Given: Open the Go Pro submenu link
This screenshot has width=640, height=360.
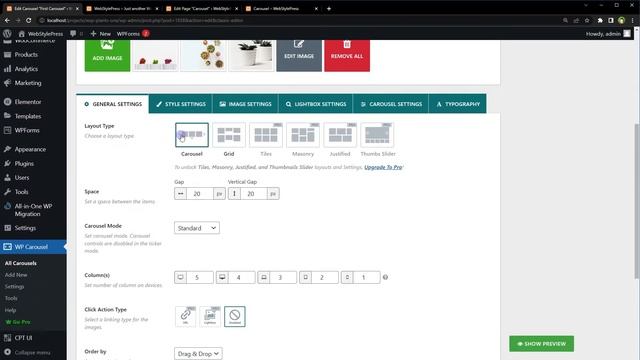Looking at the screenshot, I should 18,322.
